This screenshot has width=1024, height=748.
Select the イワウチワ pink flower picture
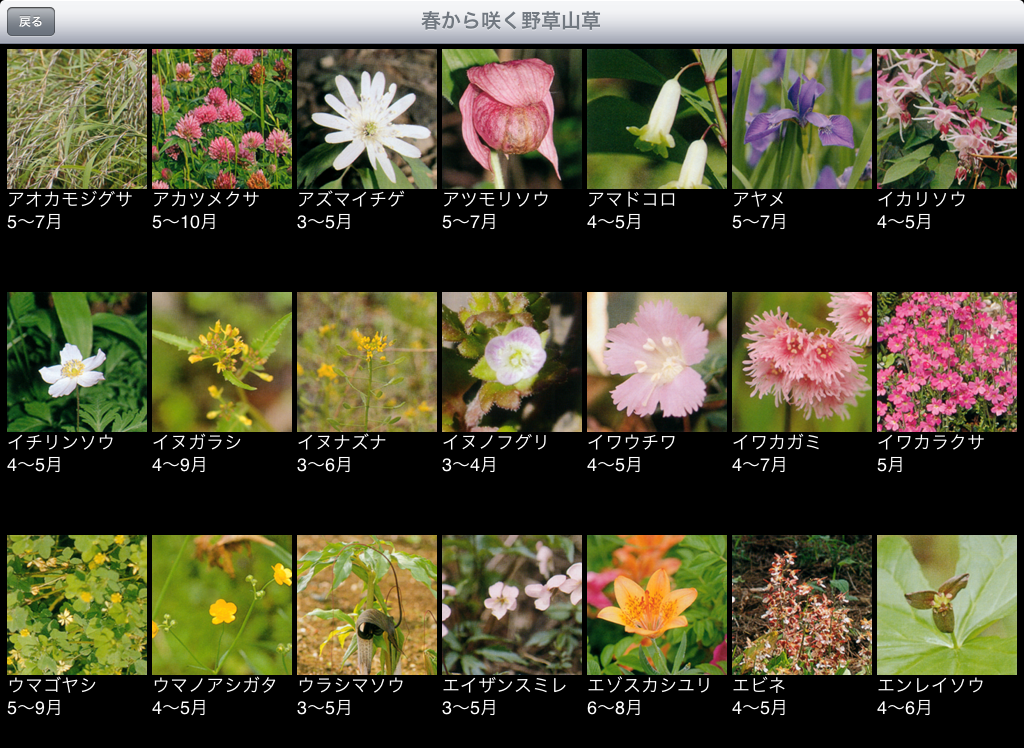coord(657,362)
